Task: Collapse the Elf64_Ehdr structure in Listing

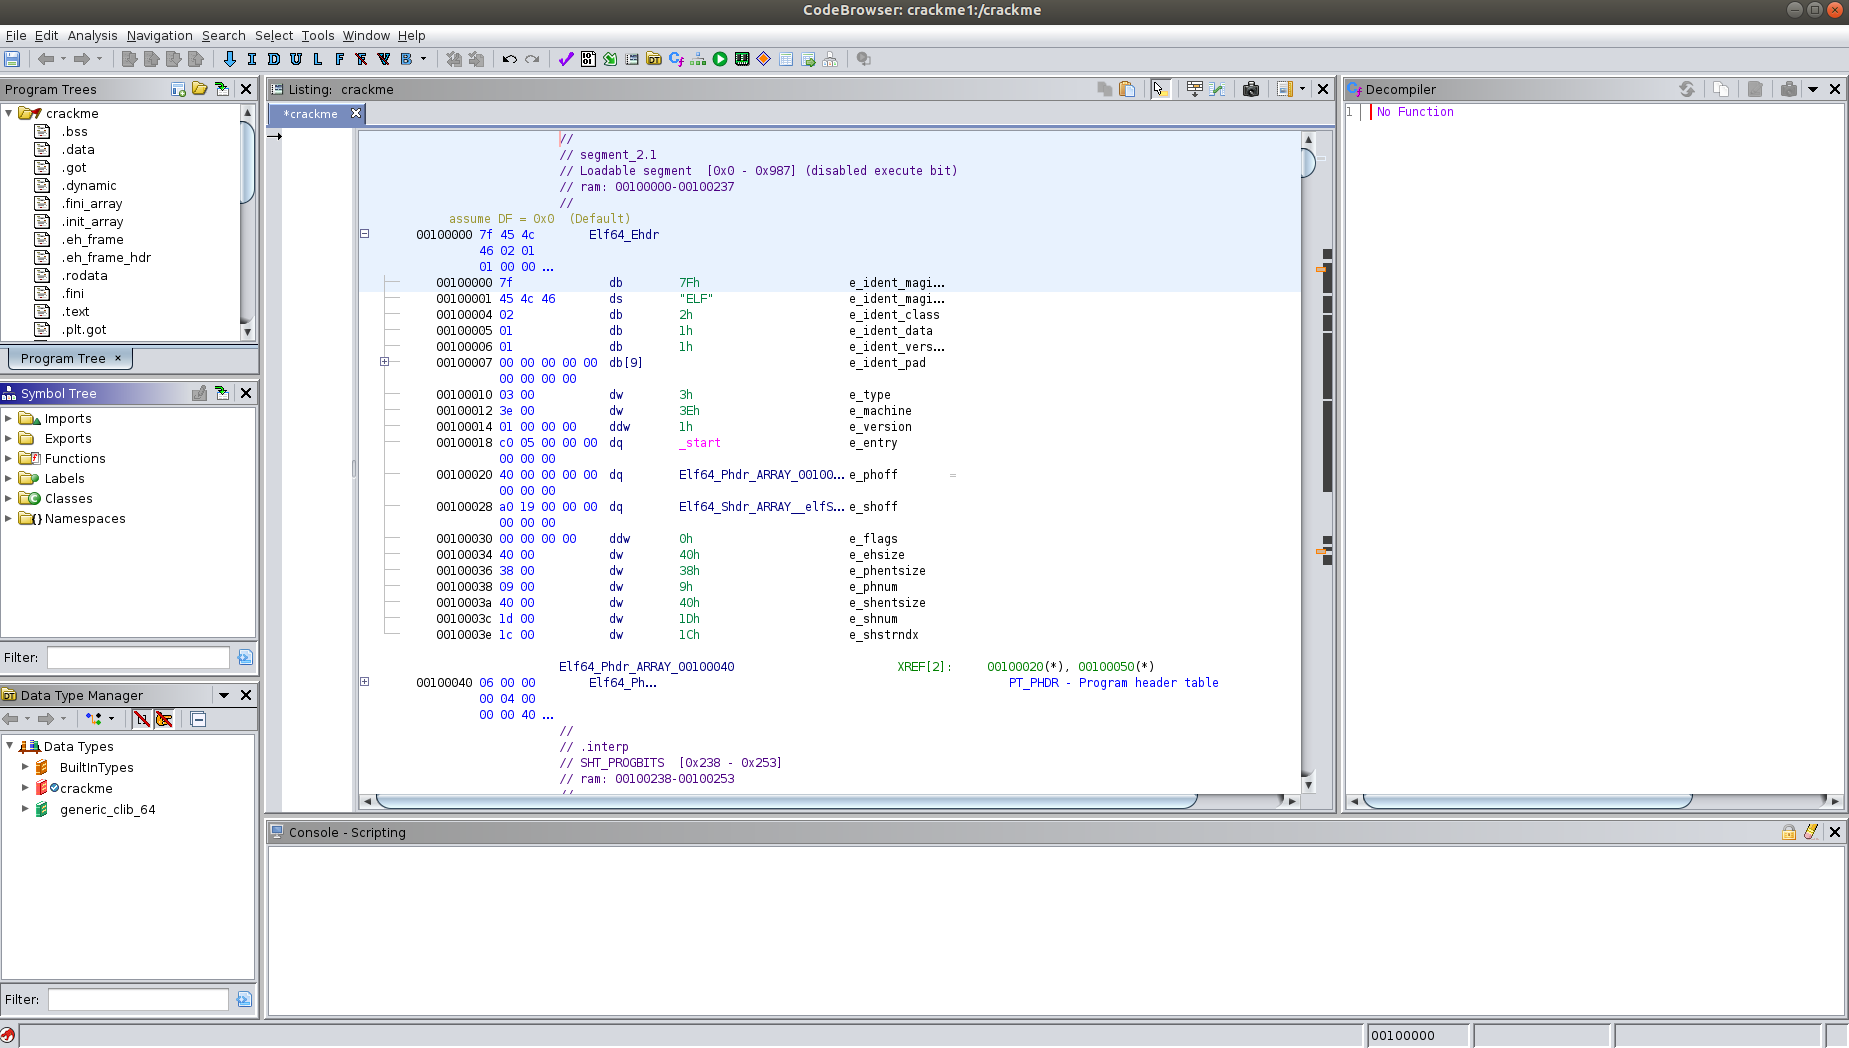Action: coord(364,234)
